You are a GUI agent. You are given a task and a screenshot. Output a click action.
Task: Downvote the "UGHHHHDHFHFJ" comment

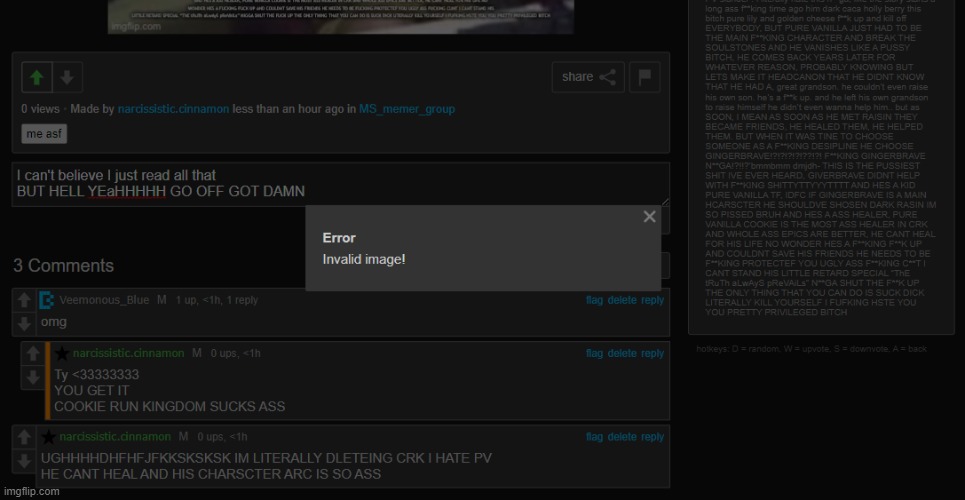click(25, 461)
